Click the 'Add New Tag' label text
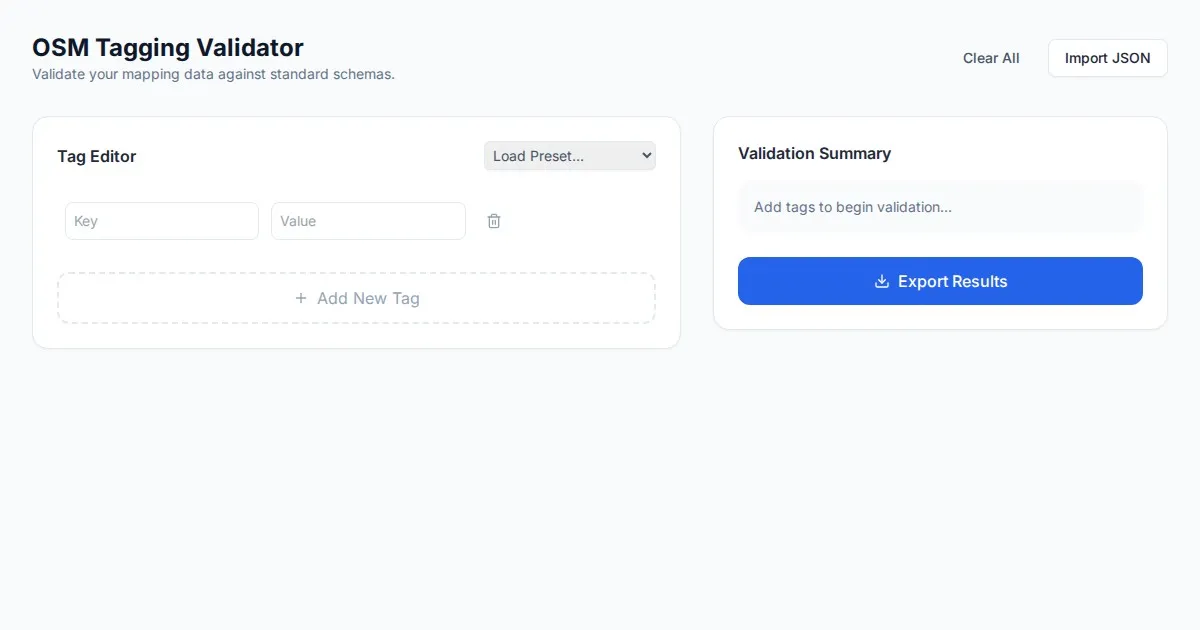The height and width of the screenshot is (630, 1200). (368, 298)
